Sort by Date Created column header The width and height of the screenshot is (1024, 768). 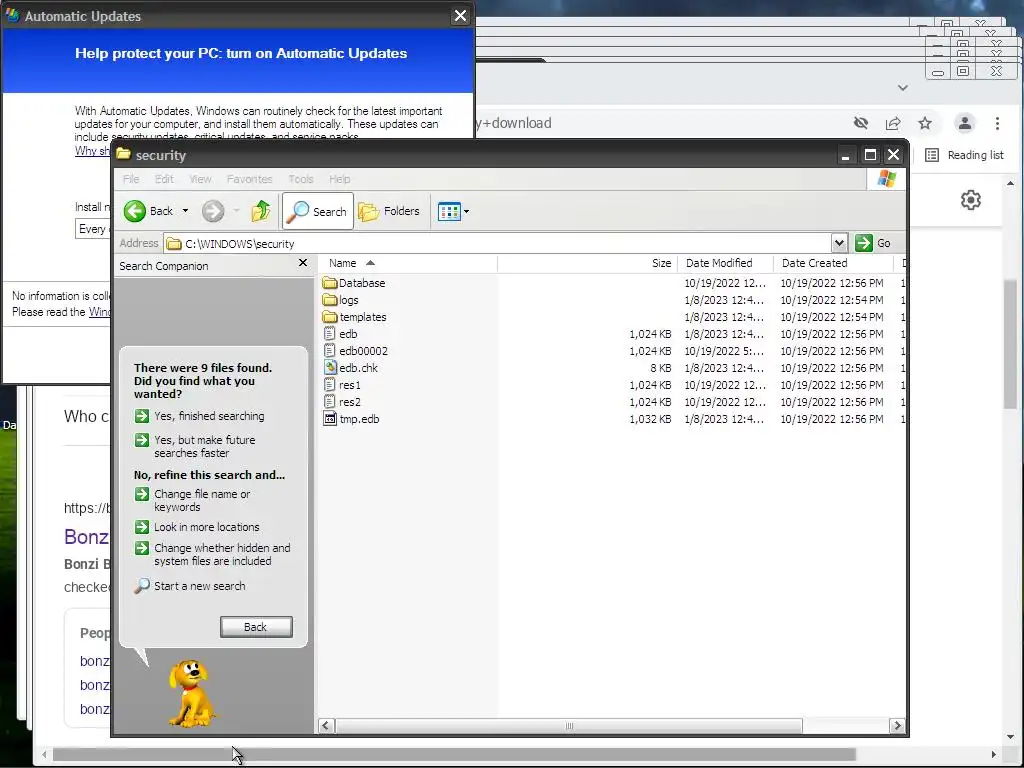[833, 263]
